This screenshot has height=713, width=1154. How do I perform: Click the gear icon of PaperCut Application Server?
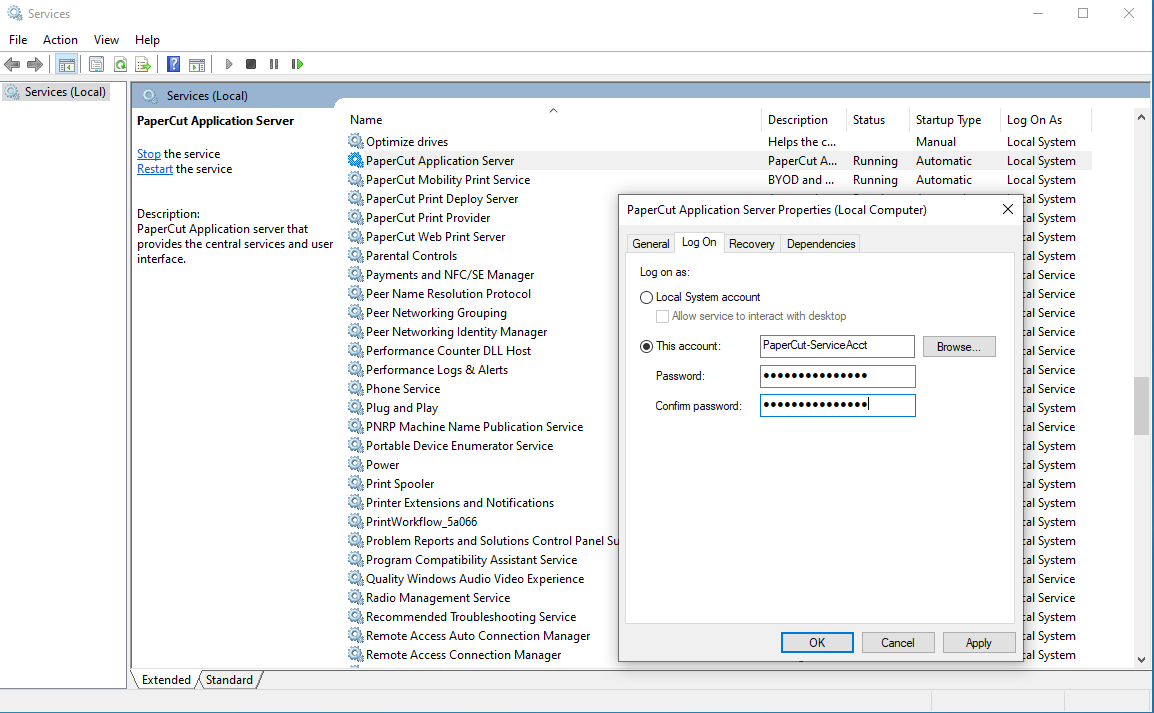click(x=356, y=160)
